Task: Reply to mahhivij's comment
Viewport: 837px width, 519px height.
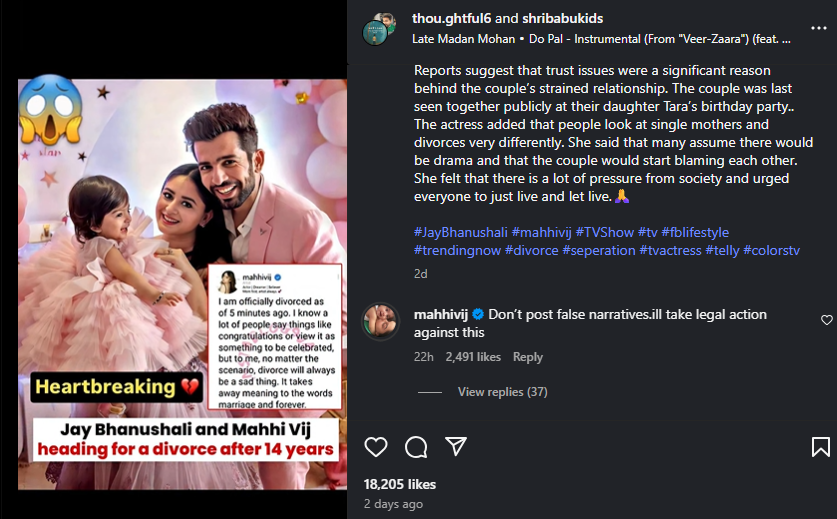Action: coord(528,357)
